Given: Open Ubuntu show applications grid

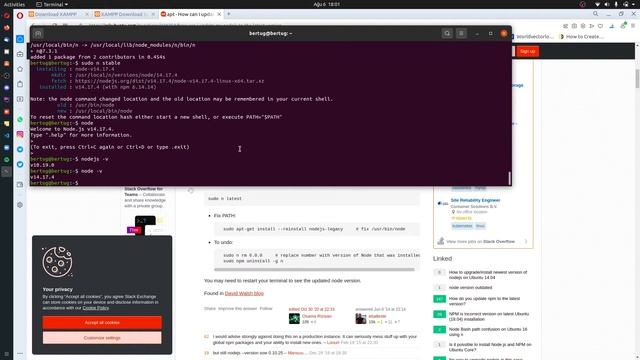Looking at the screenshot, I should [7, 354].
